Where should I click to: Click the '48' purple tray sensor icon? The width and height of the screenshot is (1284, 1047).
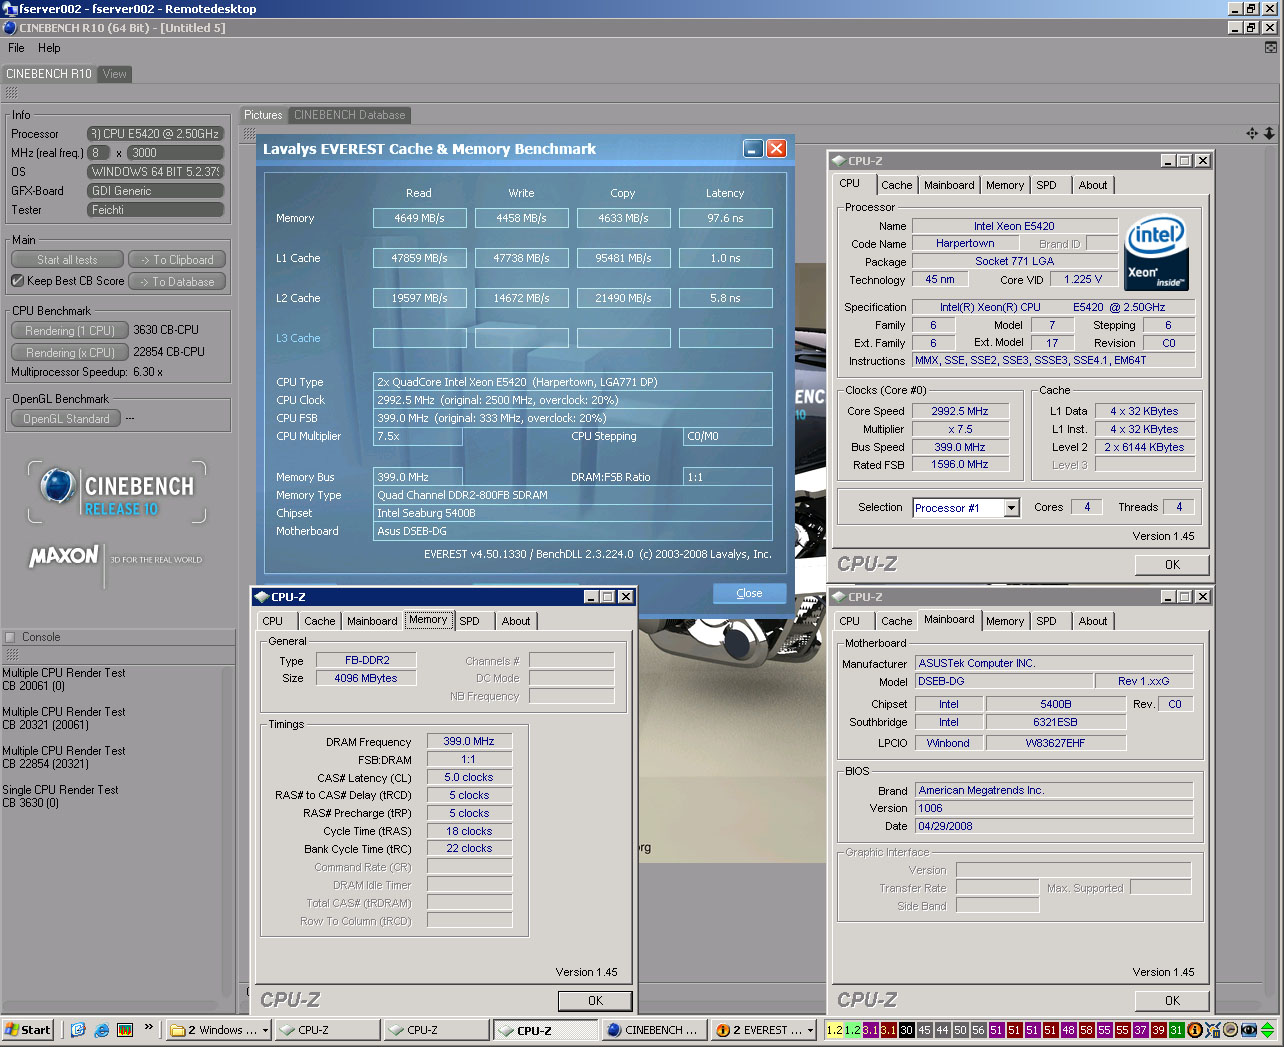click(1068, 1029)
